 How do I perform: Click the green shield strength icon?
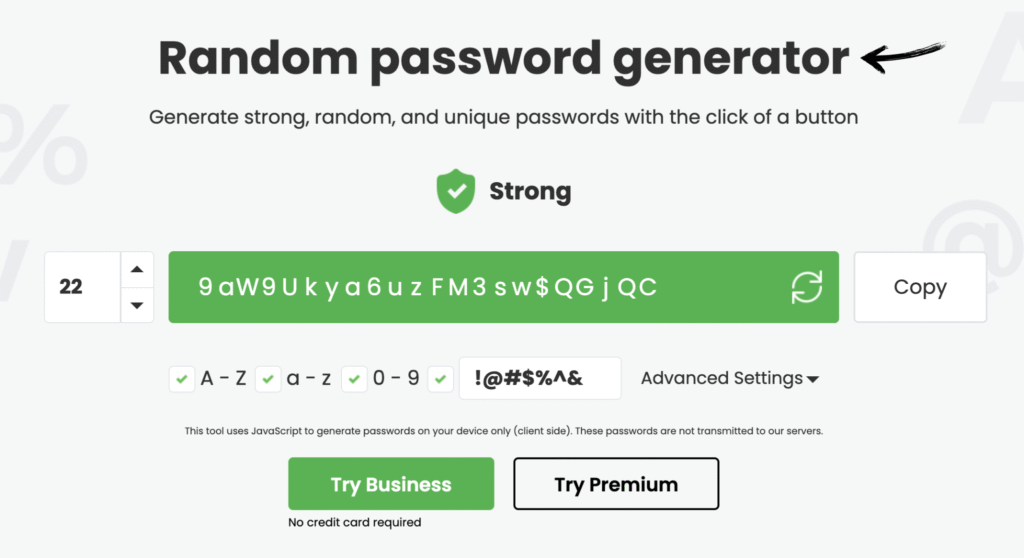(x=456, y=192)
